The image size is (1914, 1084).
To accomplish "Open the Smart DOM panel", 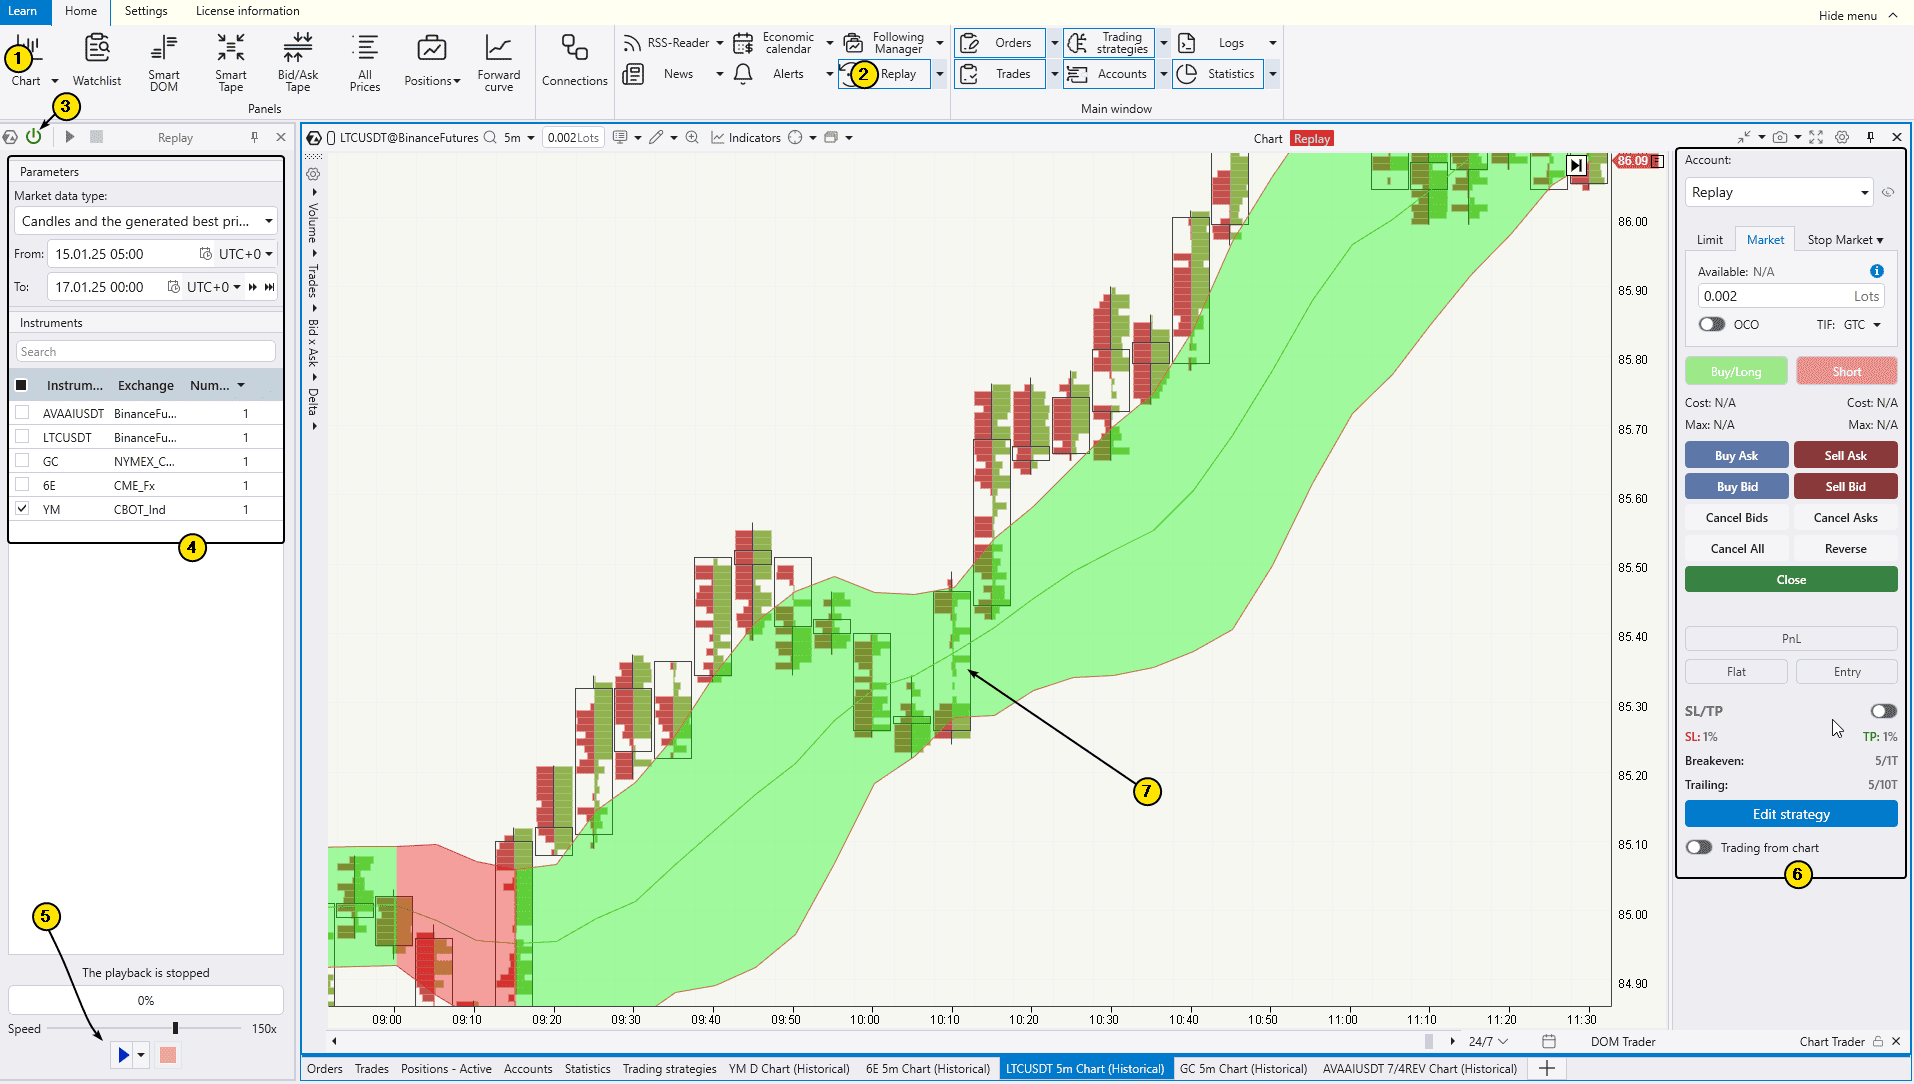I will (x=164, y=63).
